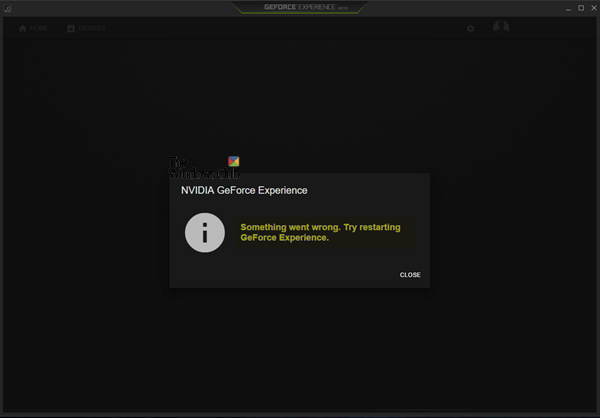
Task: Minimize the GeForce Experience window
Action: pos(568,8)
